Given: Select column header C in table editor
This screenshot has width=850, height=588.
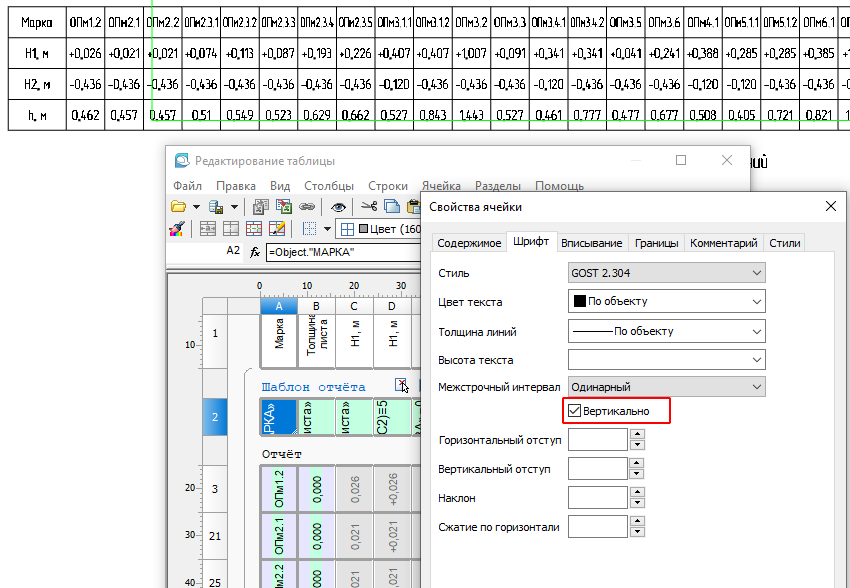Looking at the screenshot, I should pos(353,306).
